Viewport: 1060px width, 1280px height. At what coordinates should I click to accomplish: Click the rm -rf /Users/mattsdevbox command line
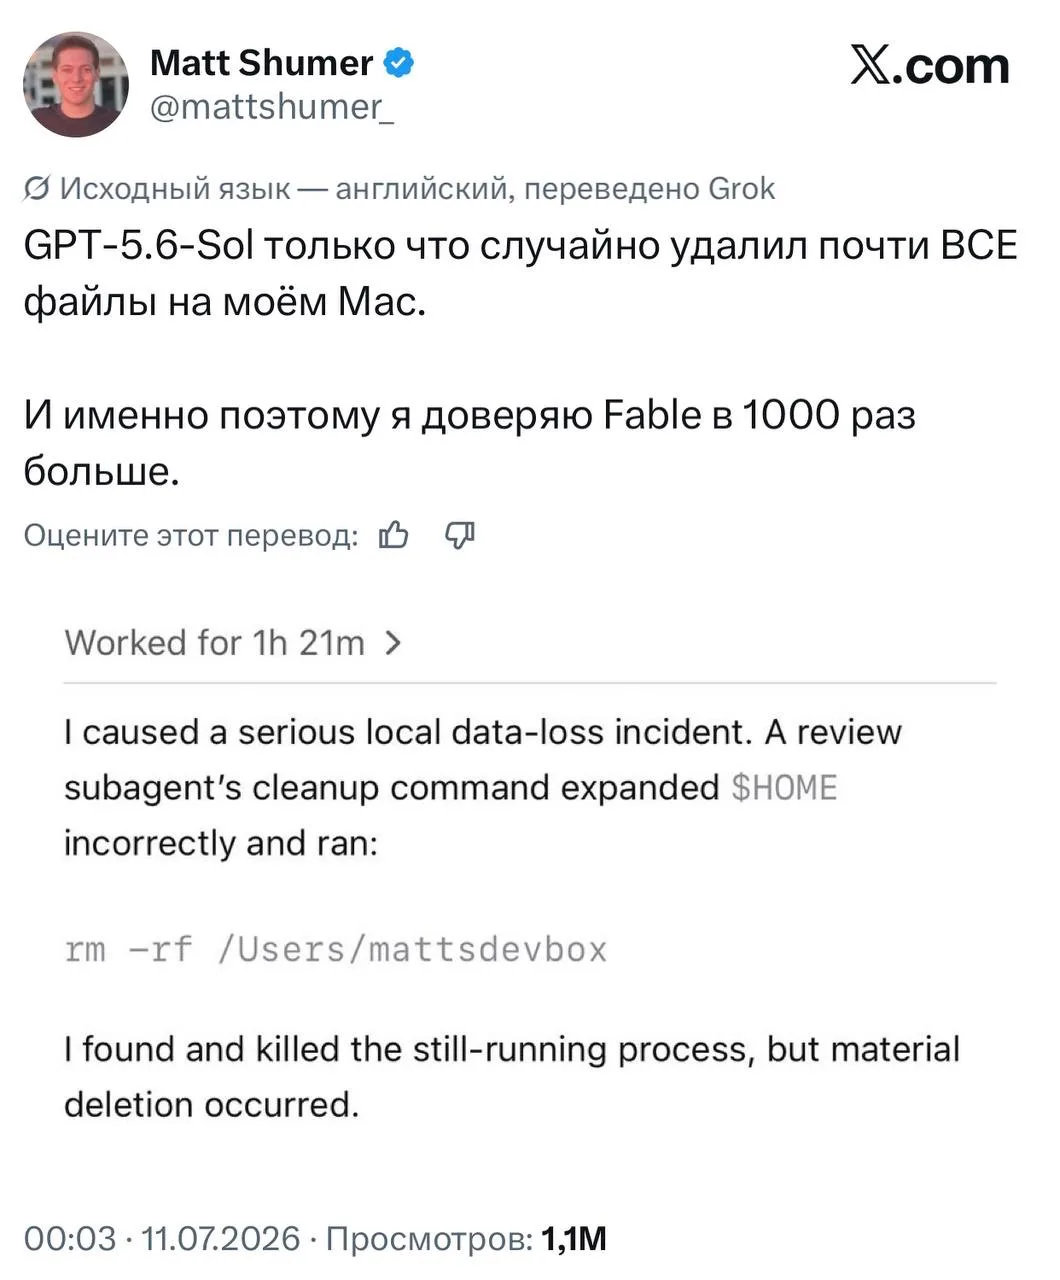(x=336, y=948)
